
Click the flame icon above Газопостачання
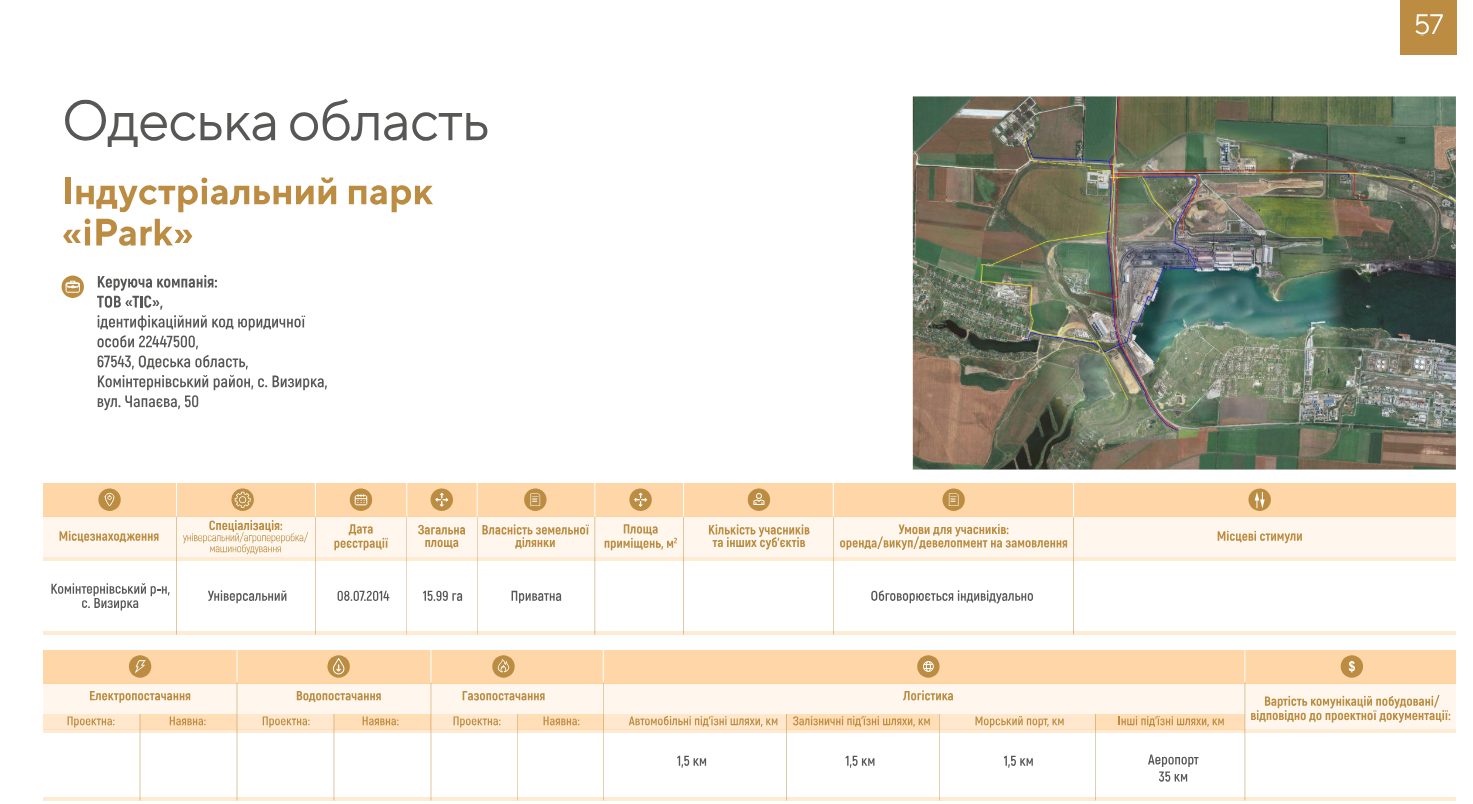503,666
